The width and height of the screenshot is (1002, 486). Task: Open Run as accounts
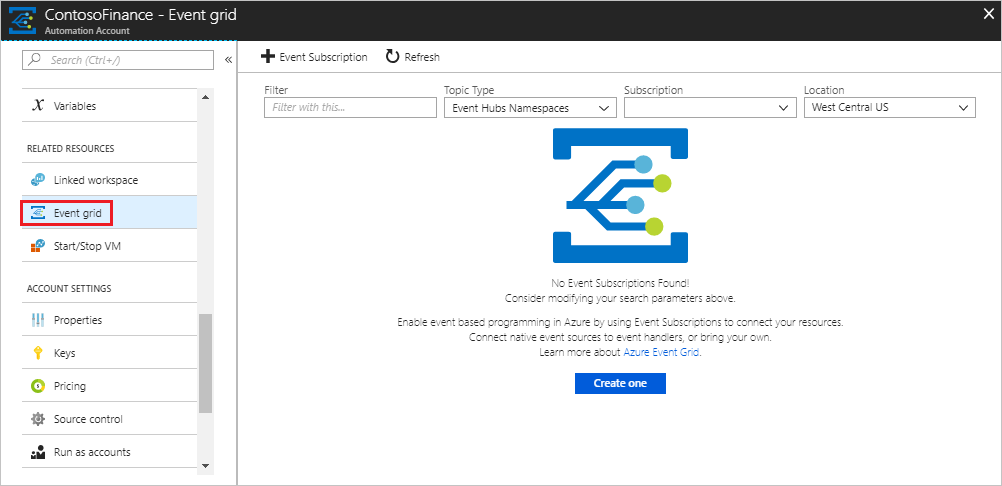[x=109, y=452]
